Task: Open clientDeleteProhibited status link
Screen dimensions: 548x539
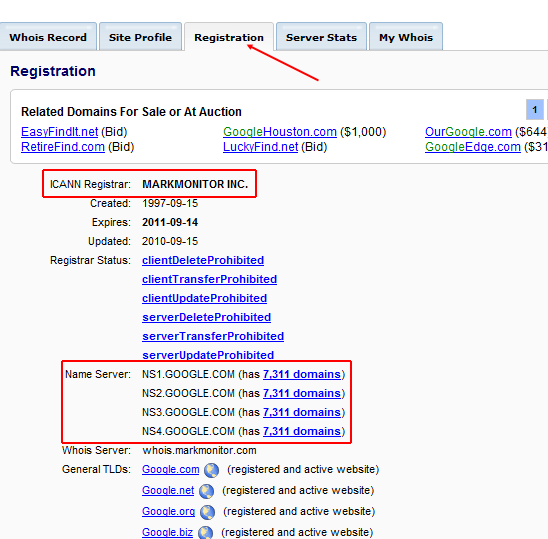Action: (203, 260)
